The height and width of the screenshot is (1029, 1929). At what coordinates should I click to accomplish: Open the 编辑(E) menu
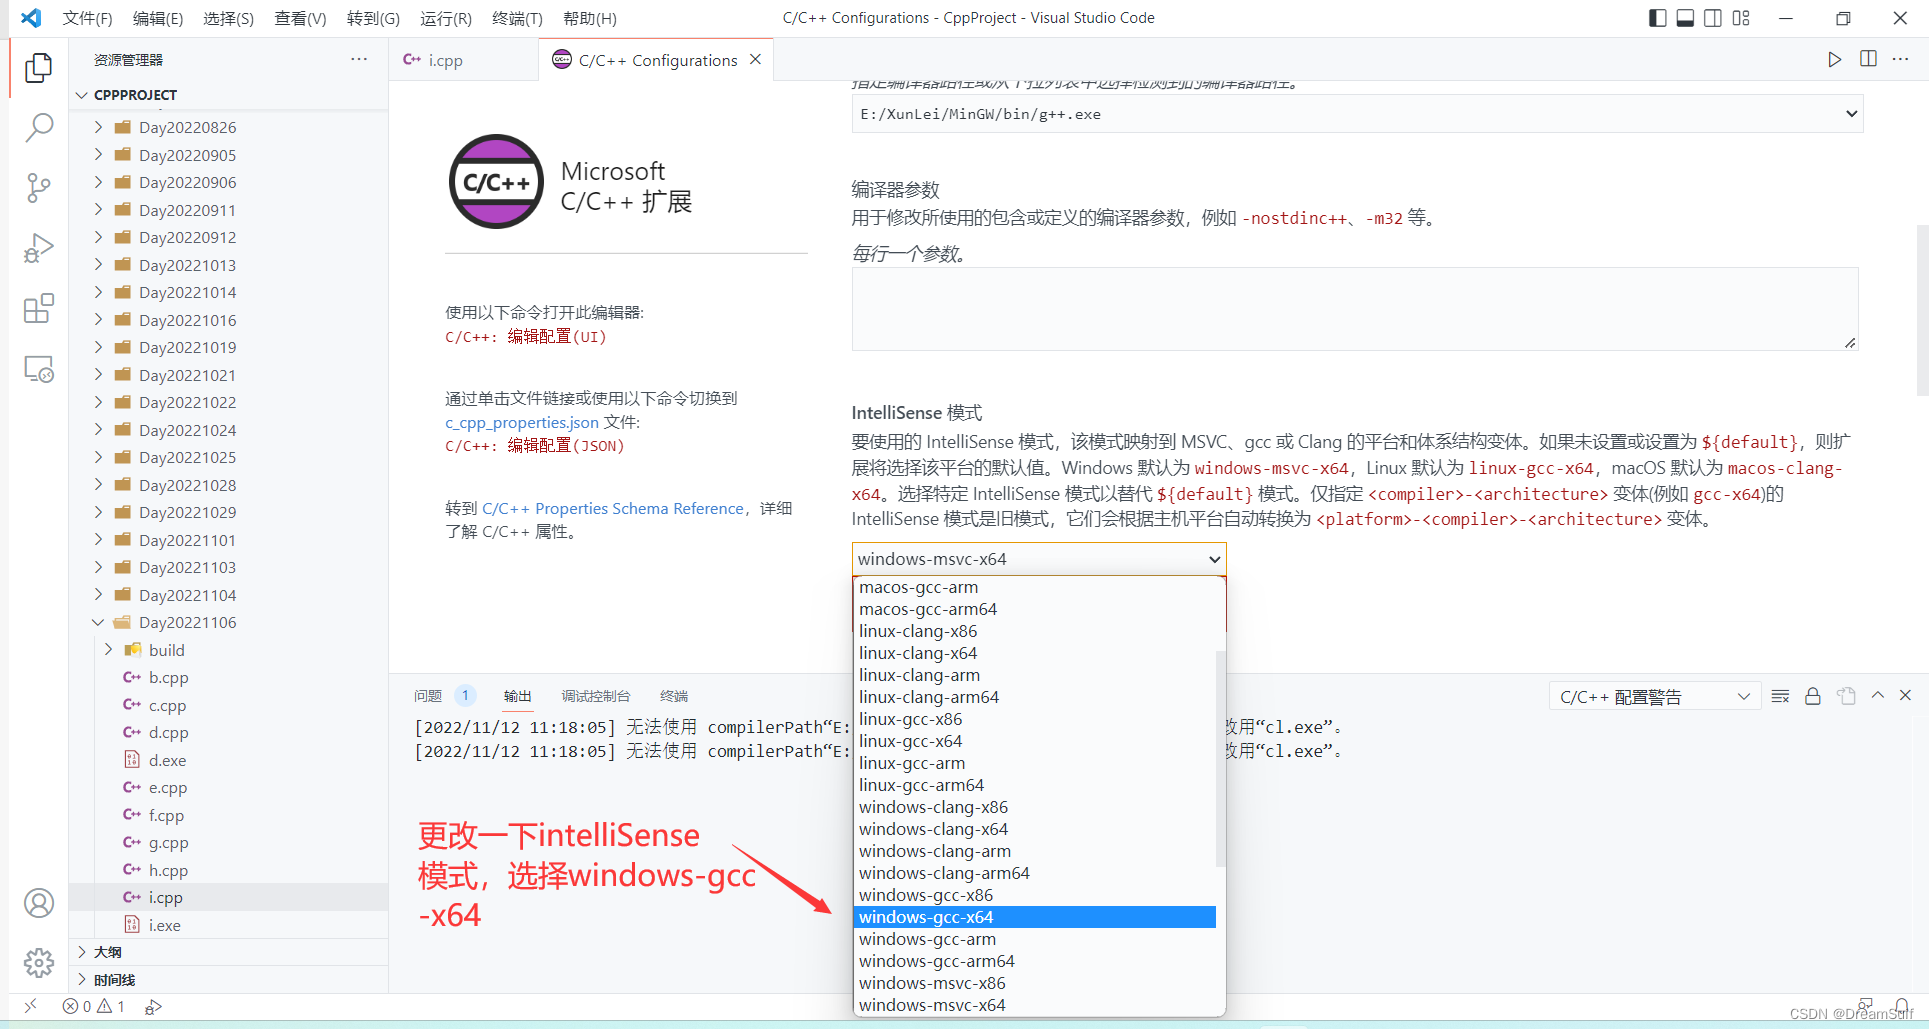point(158,18)
